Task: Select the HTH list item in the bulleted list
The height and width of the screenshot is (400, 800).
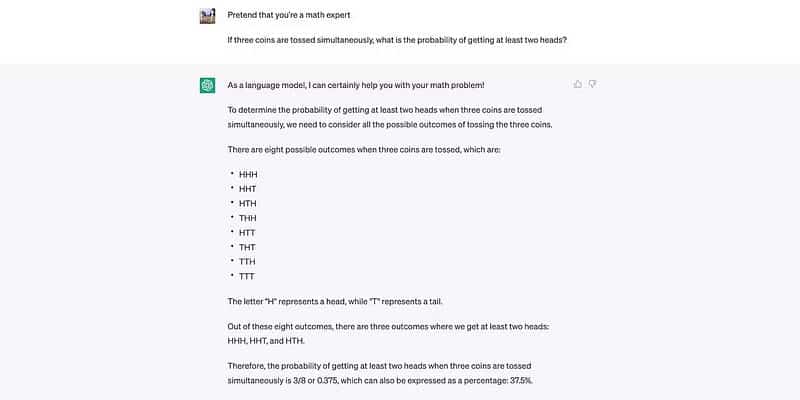Action: [x=248, y=203]
